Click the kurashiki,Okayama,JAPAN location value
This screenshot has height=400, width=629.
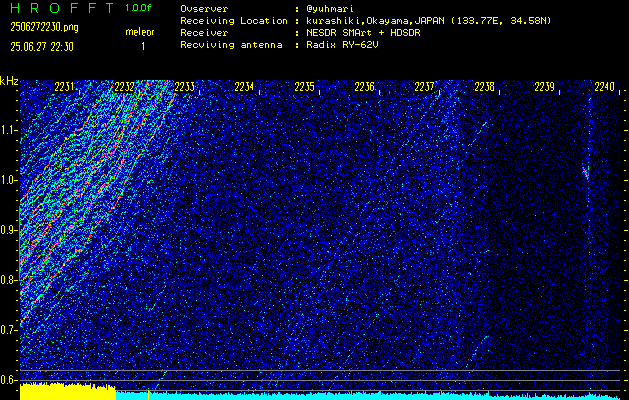click(428, 21)
